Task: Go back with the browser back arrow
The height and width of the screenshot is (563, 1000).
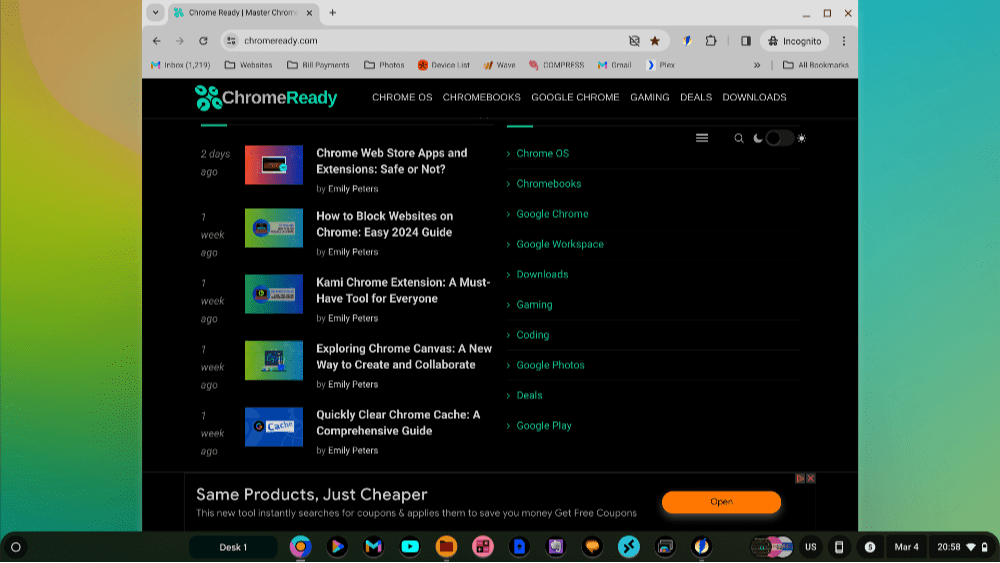Action: pos(157,41)
